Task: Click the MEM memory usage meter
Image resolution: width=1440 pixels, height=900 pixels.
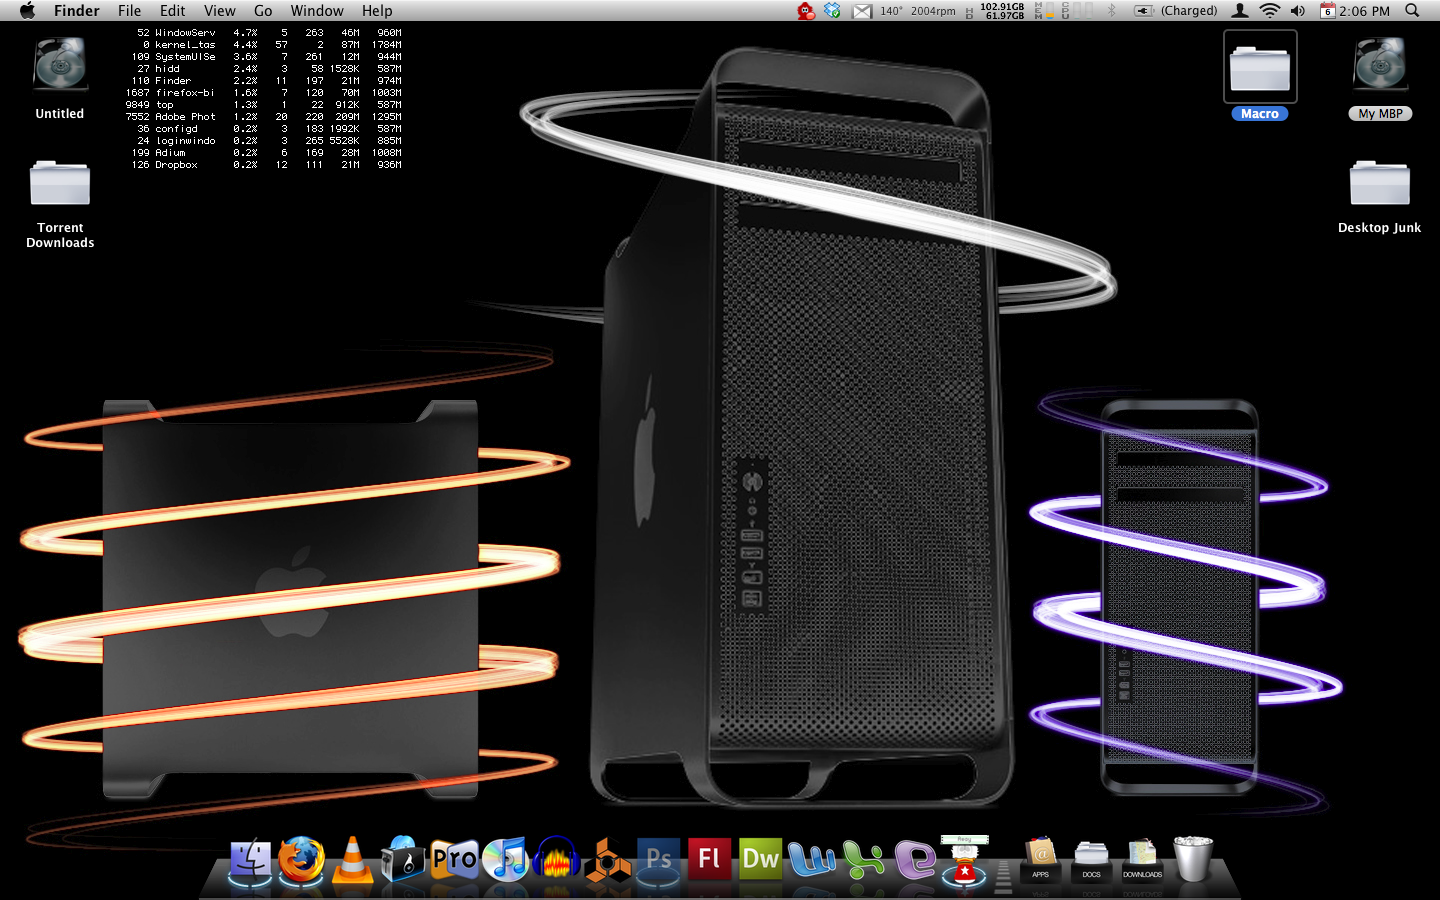Action: pos(1045,11)
